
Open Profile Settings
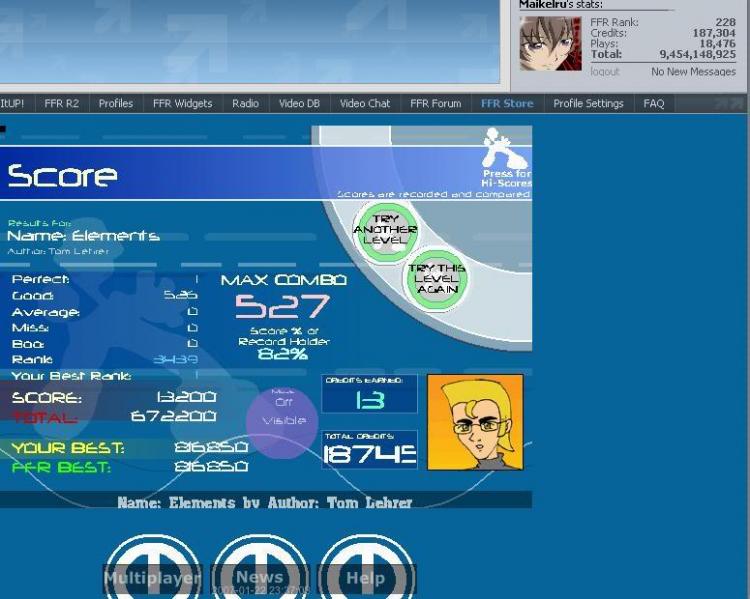click(589, 103)
